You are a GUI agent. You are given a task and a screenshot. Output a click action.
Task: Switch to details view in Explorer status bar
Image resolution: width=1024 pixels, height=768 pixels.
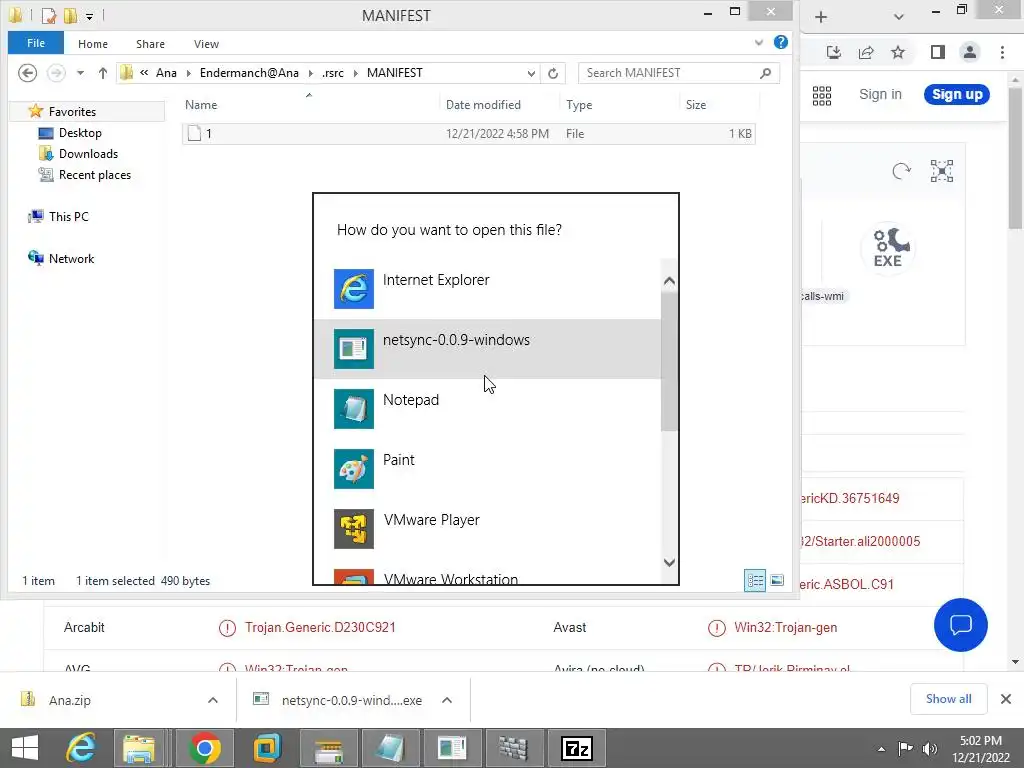point(755,581)
